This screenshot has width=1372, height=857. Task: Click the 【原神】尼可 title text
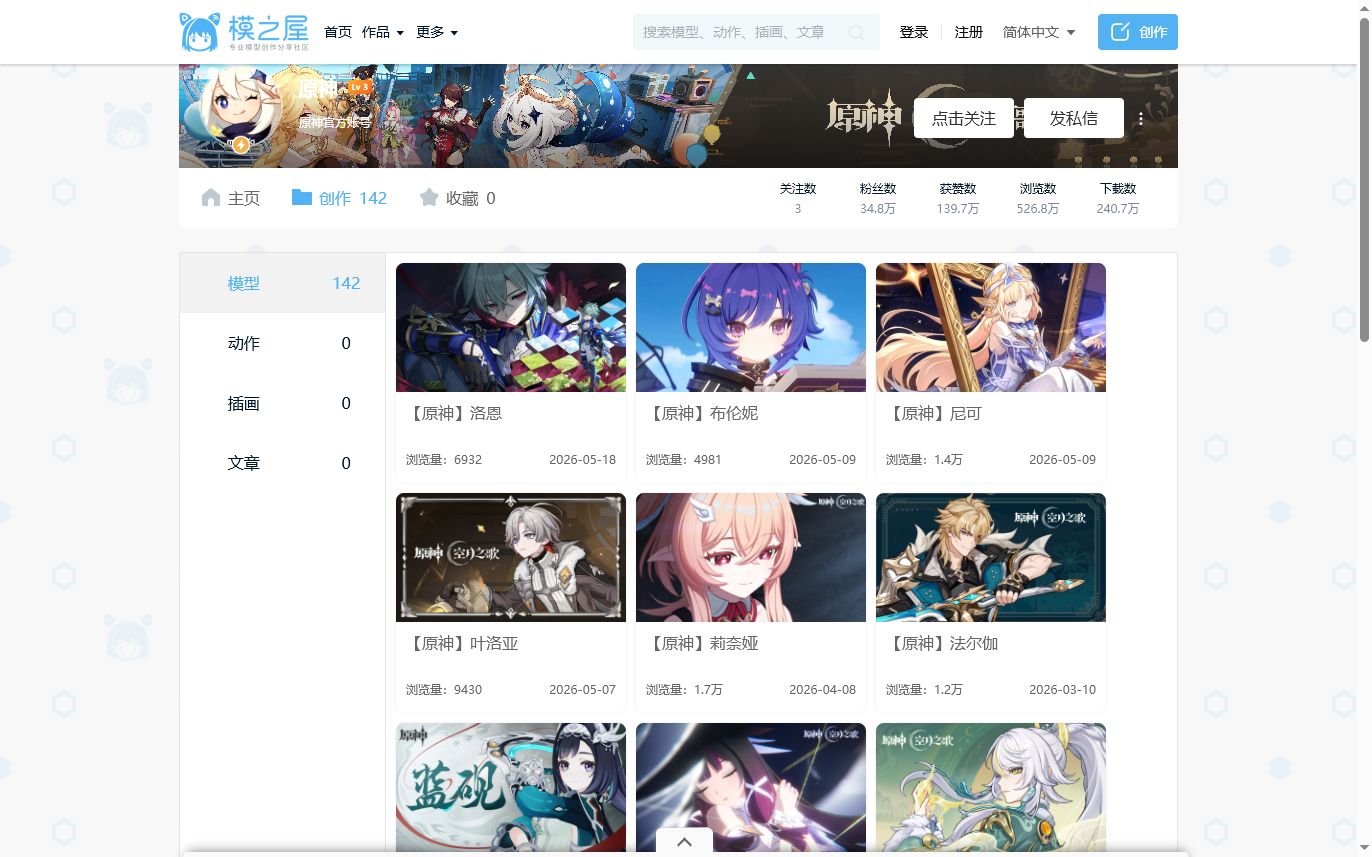coord(934,413)
